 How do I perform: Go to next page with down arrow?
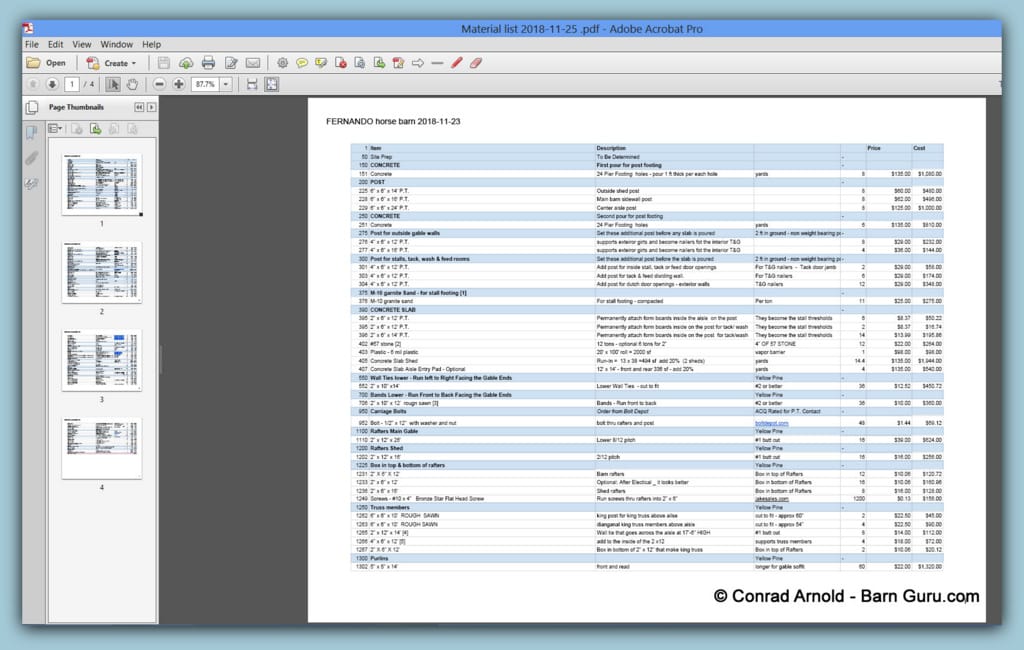coord(52,84)
